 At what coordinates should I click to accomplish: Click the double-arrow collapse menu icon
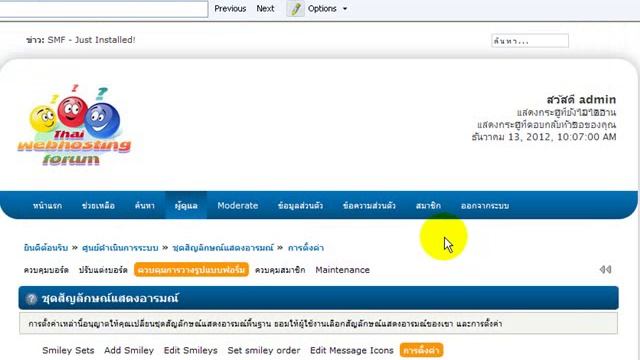605,269
